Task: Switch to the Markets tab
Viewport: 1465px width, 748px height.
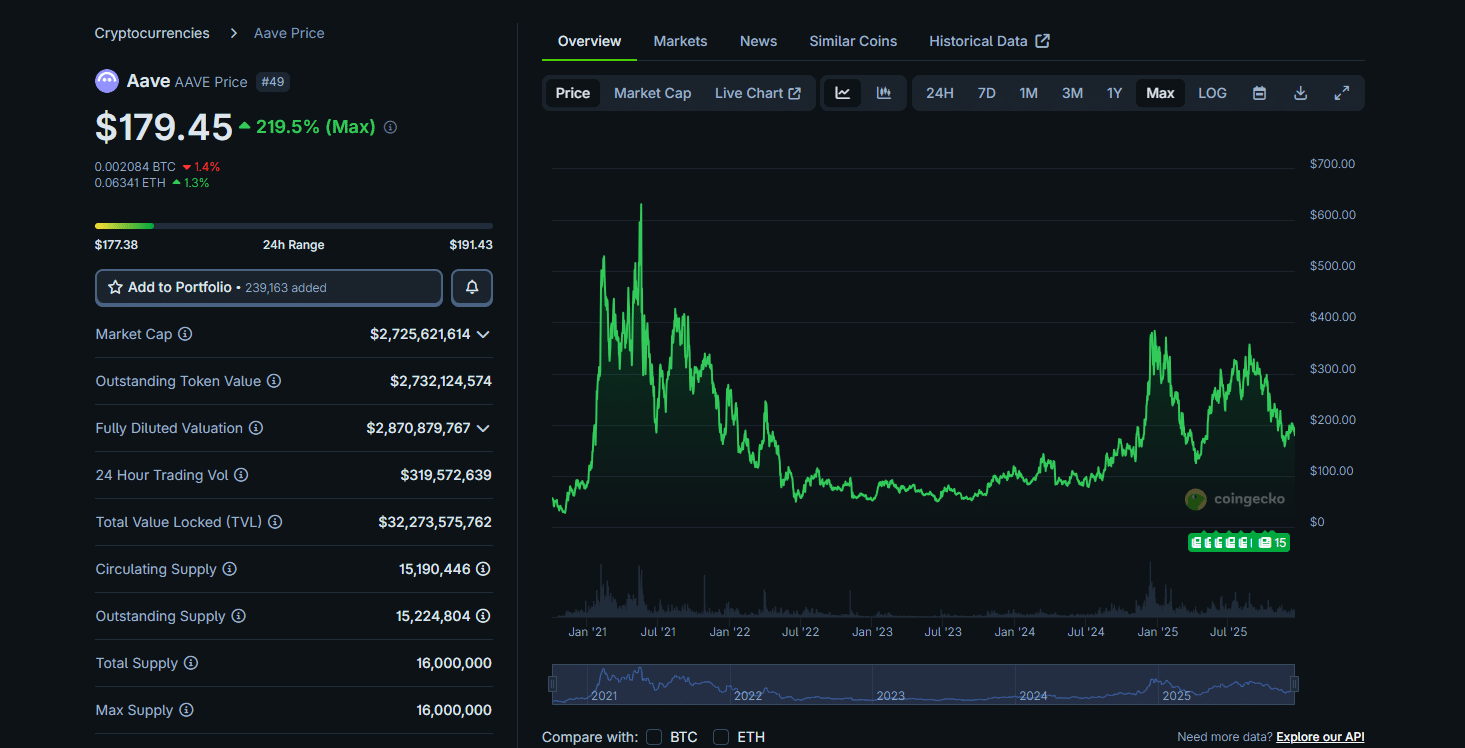Action: pos(680,41)
